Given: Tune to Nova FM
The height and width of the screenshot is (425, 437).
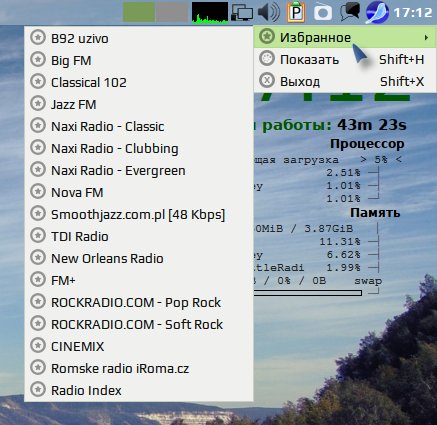Looking at the screenshot, I should pyautogui.click(x=139, y=192).
